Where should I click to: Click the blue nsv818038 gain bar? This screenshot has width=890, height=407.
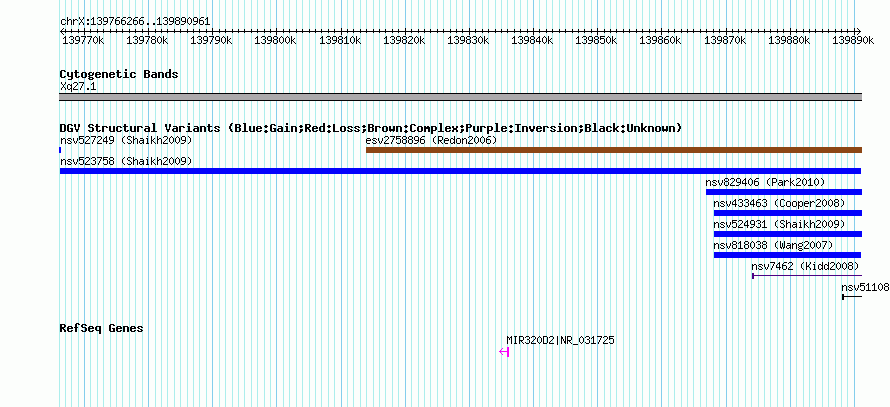787,255
